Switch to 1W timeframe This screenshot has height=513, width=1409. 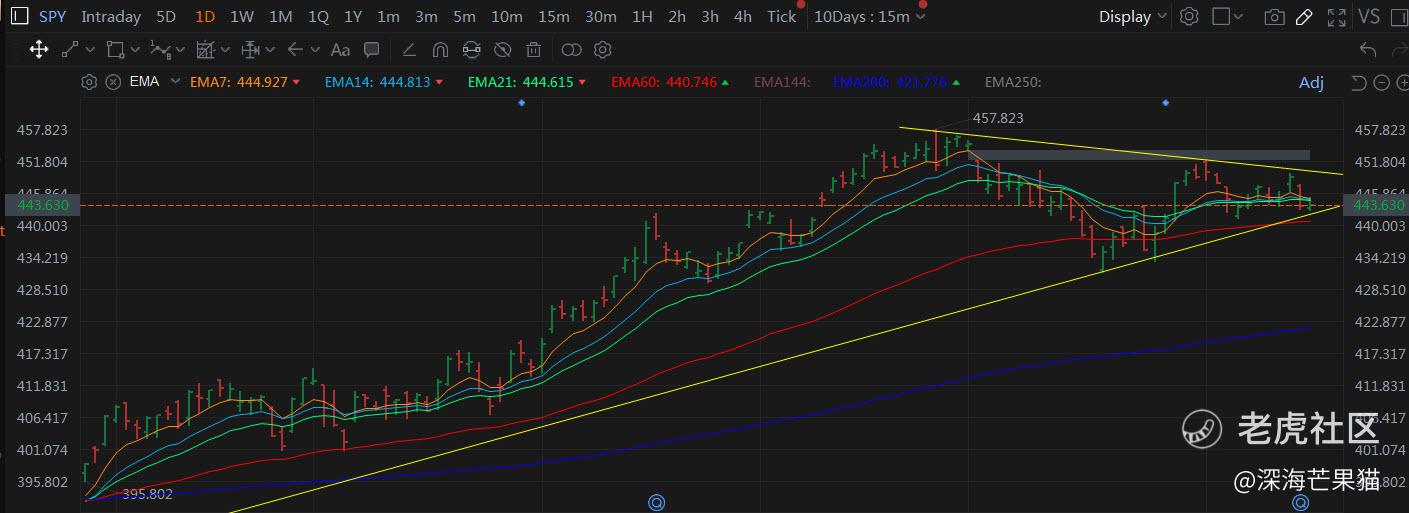241,16
